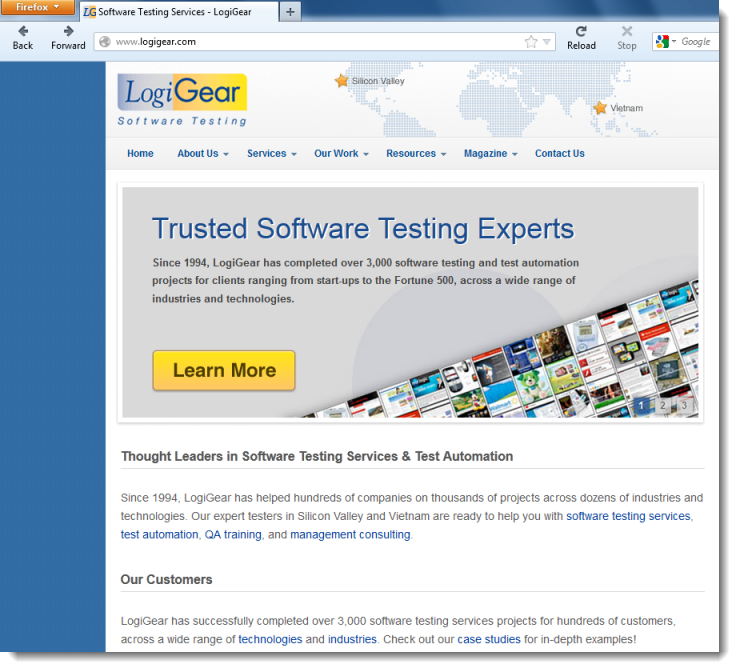Expand the Our Work menu
Image resolution: width=737 pixels, height=670 pixels.
[341, 153]
